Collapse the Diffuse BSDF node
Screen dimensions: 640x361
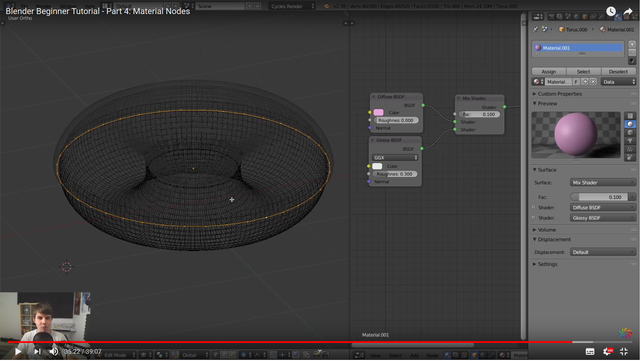373,97
